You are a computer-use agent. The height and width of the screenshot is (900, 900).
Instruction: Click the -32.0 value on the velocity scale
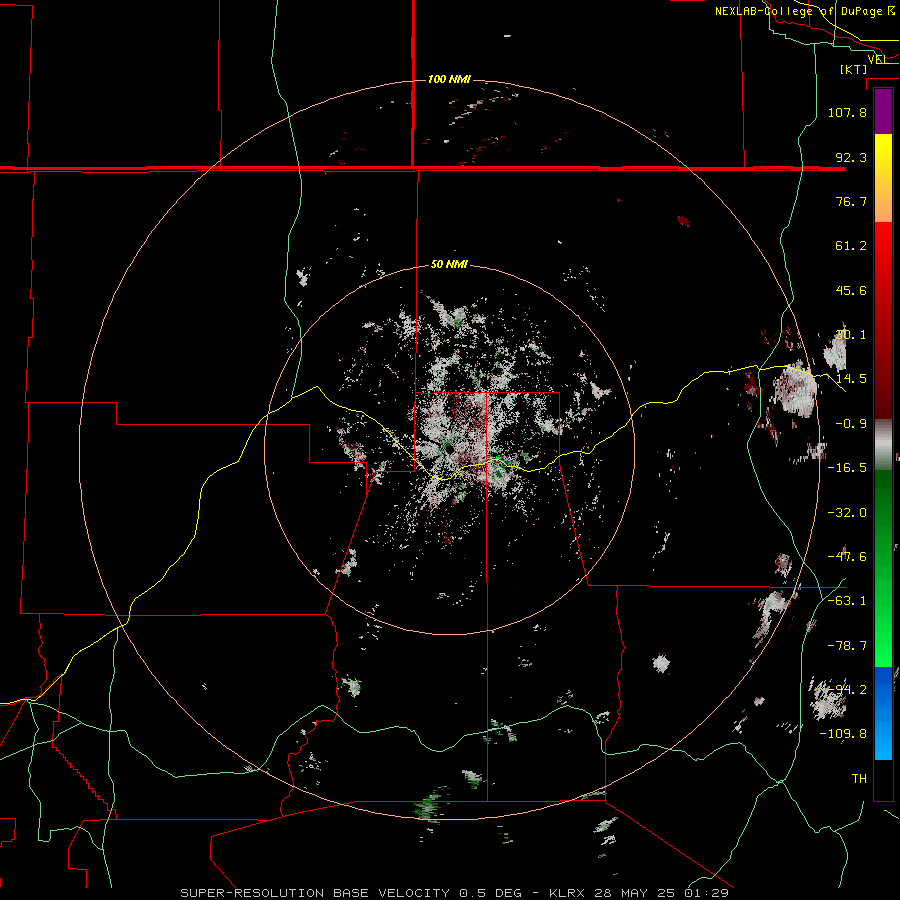pos(847,513)
